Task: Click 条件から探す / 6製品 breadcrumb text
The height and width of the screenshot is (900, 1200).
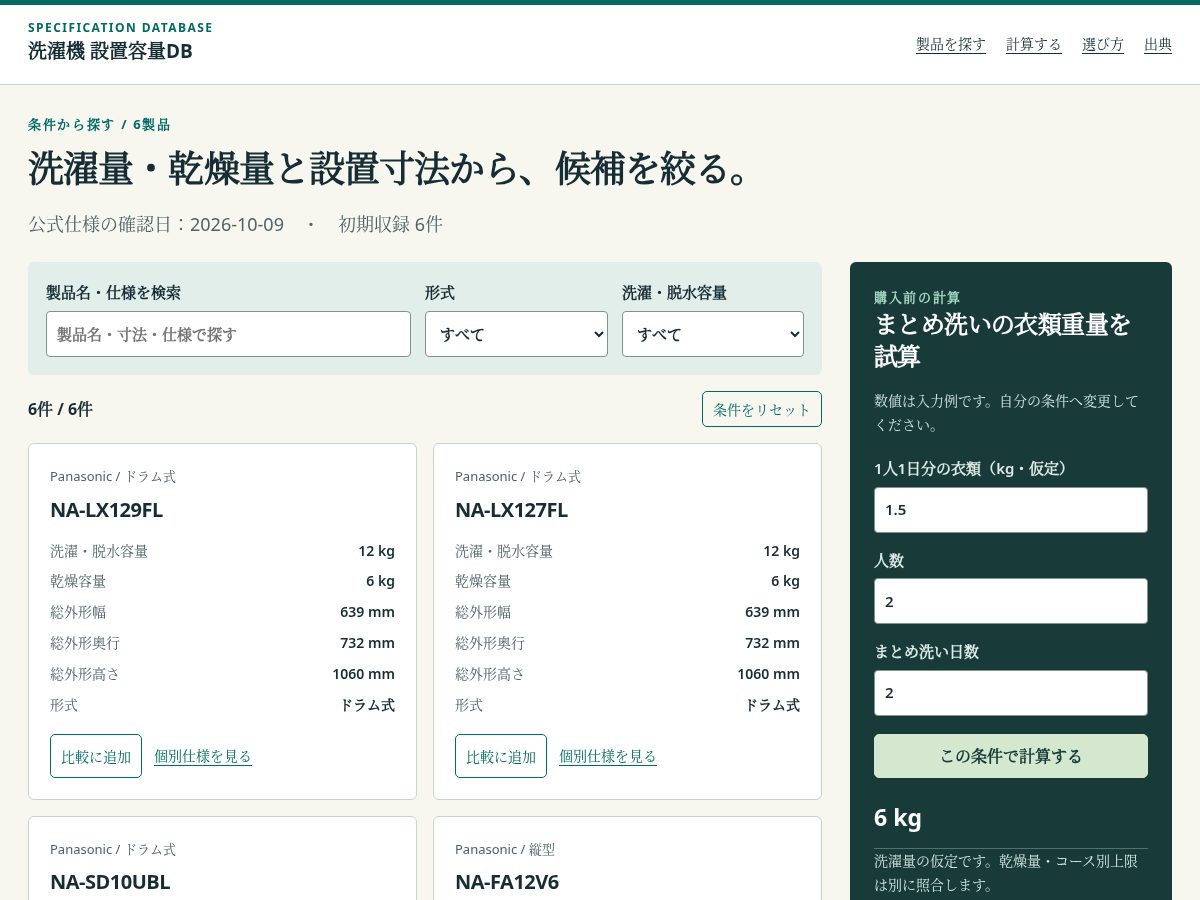Action: (x=99, y=125)
